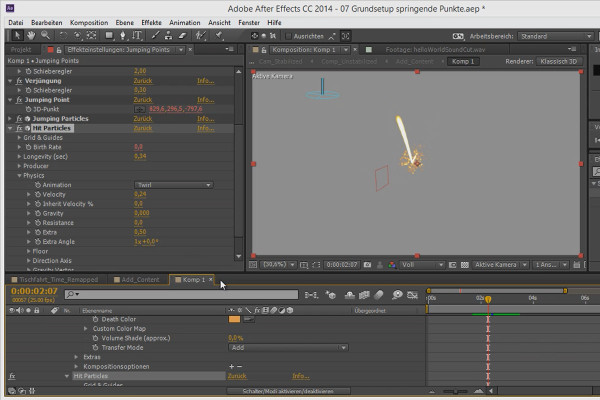Image resolution: width=600 pixels, height=400 pixels.
Task: Select the Hand tool
Action: [x=31, y=36]
